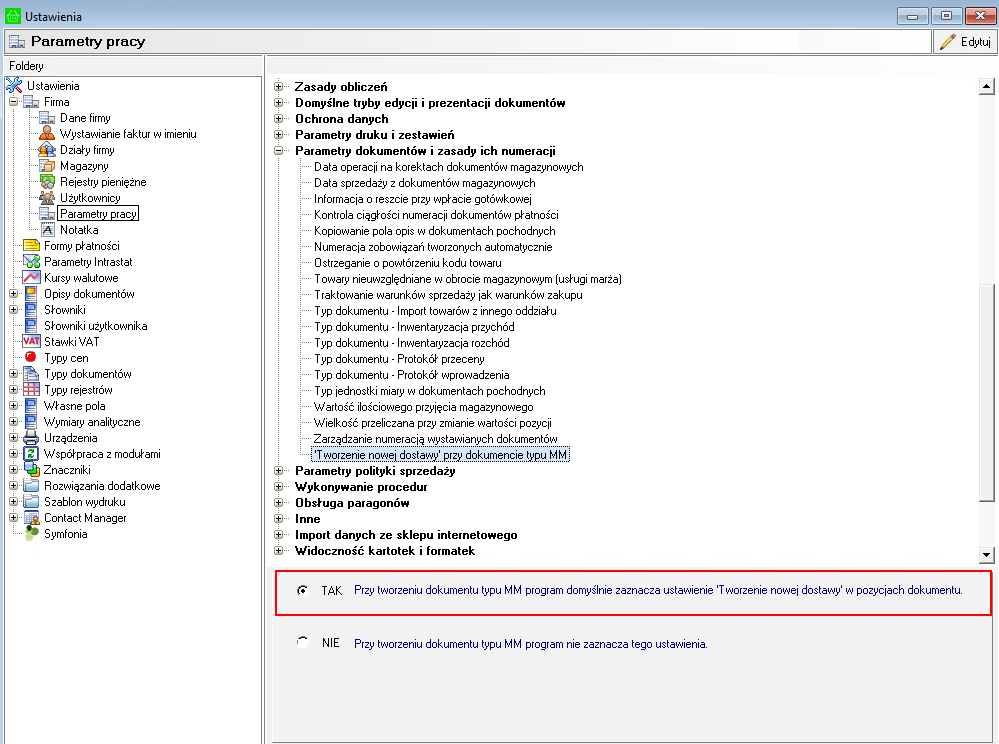Select the TAK radio option
999x744 pixels.
click(302, 591)
